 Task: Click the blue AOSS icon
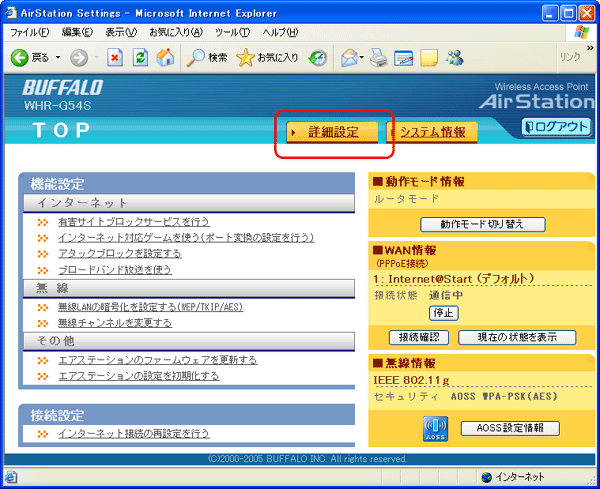click(x=435, y=429)
